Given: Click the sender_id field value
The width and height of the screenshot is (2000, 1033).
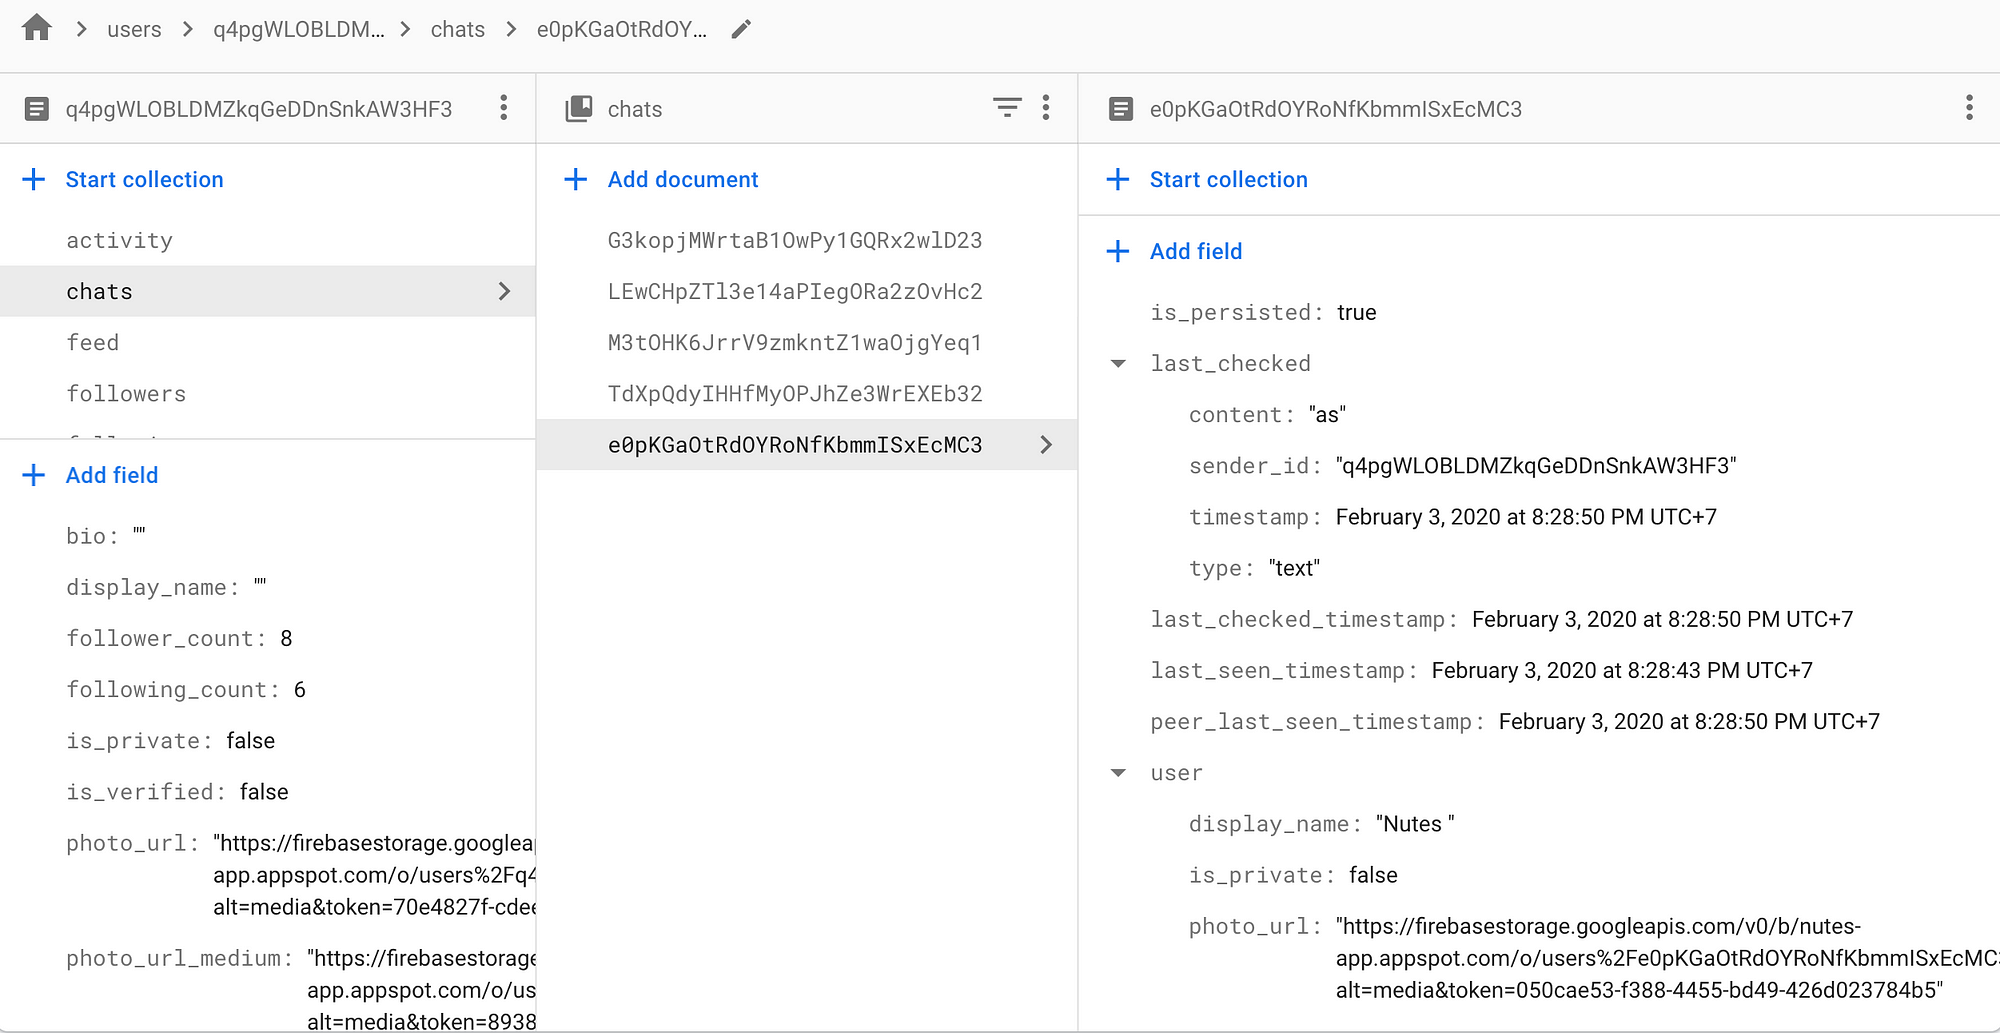Looking at the screenshot, I should pos(1536,466).
